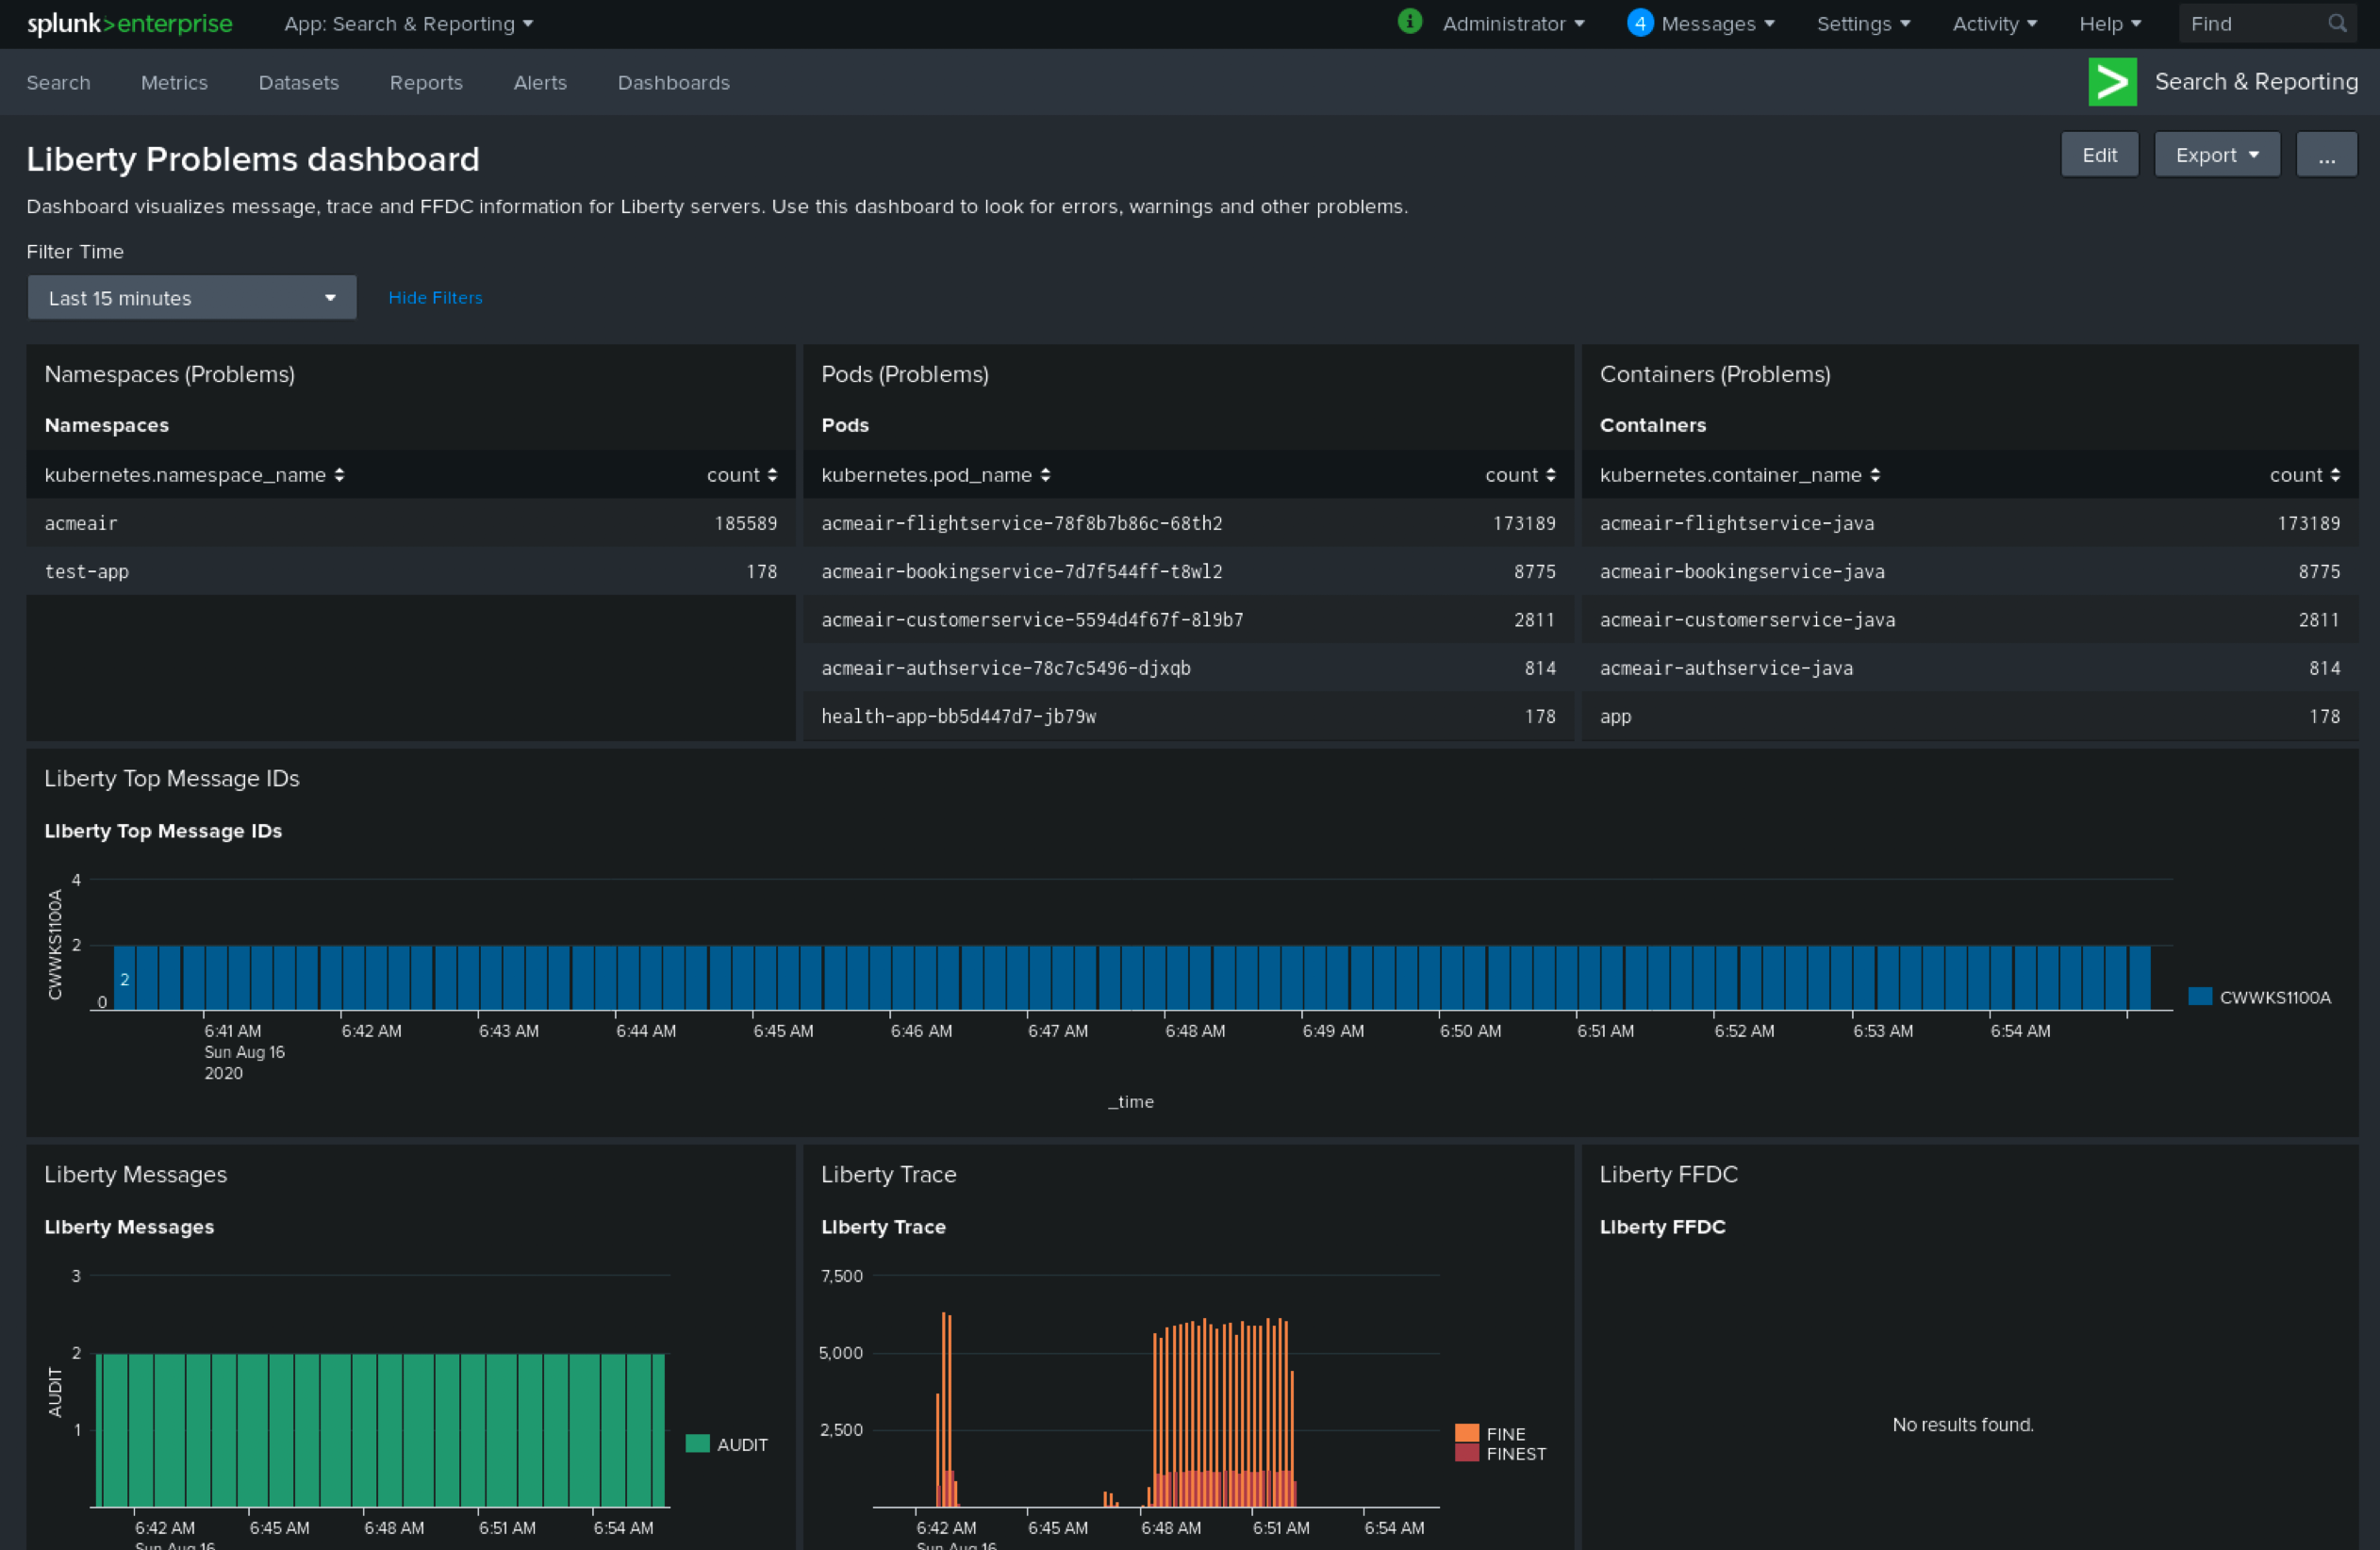Toggle the CWWKS1100A legend series
Screen dimensions: 2380x1550
2274,997
